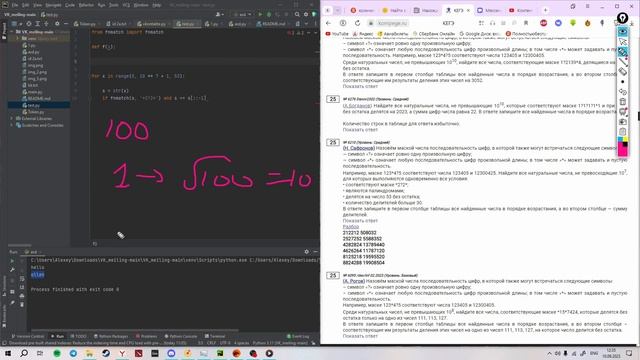Pick the magenta color swatch in annotation toolbar
640x360 pixels.
point(622,150)
